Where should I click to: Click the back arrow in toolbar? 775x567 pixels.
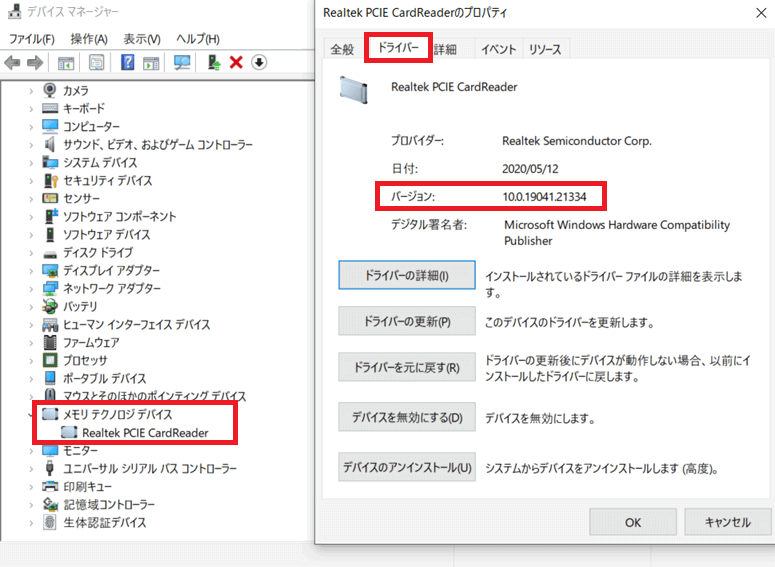click(x=13, y=62)
